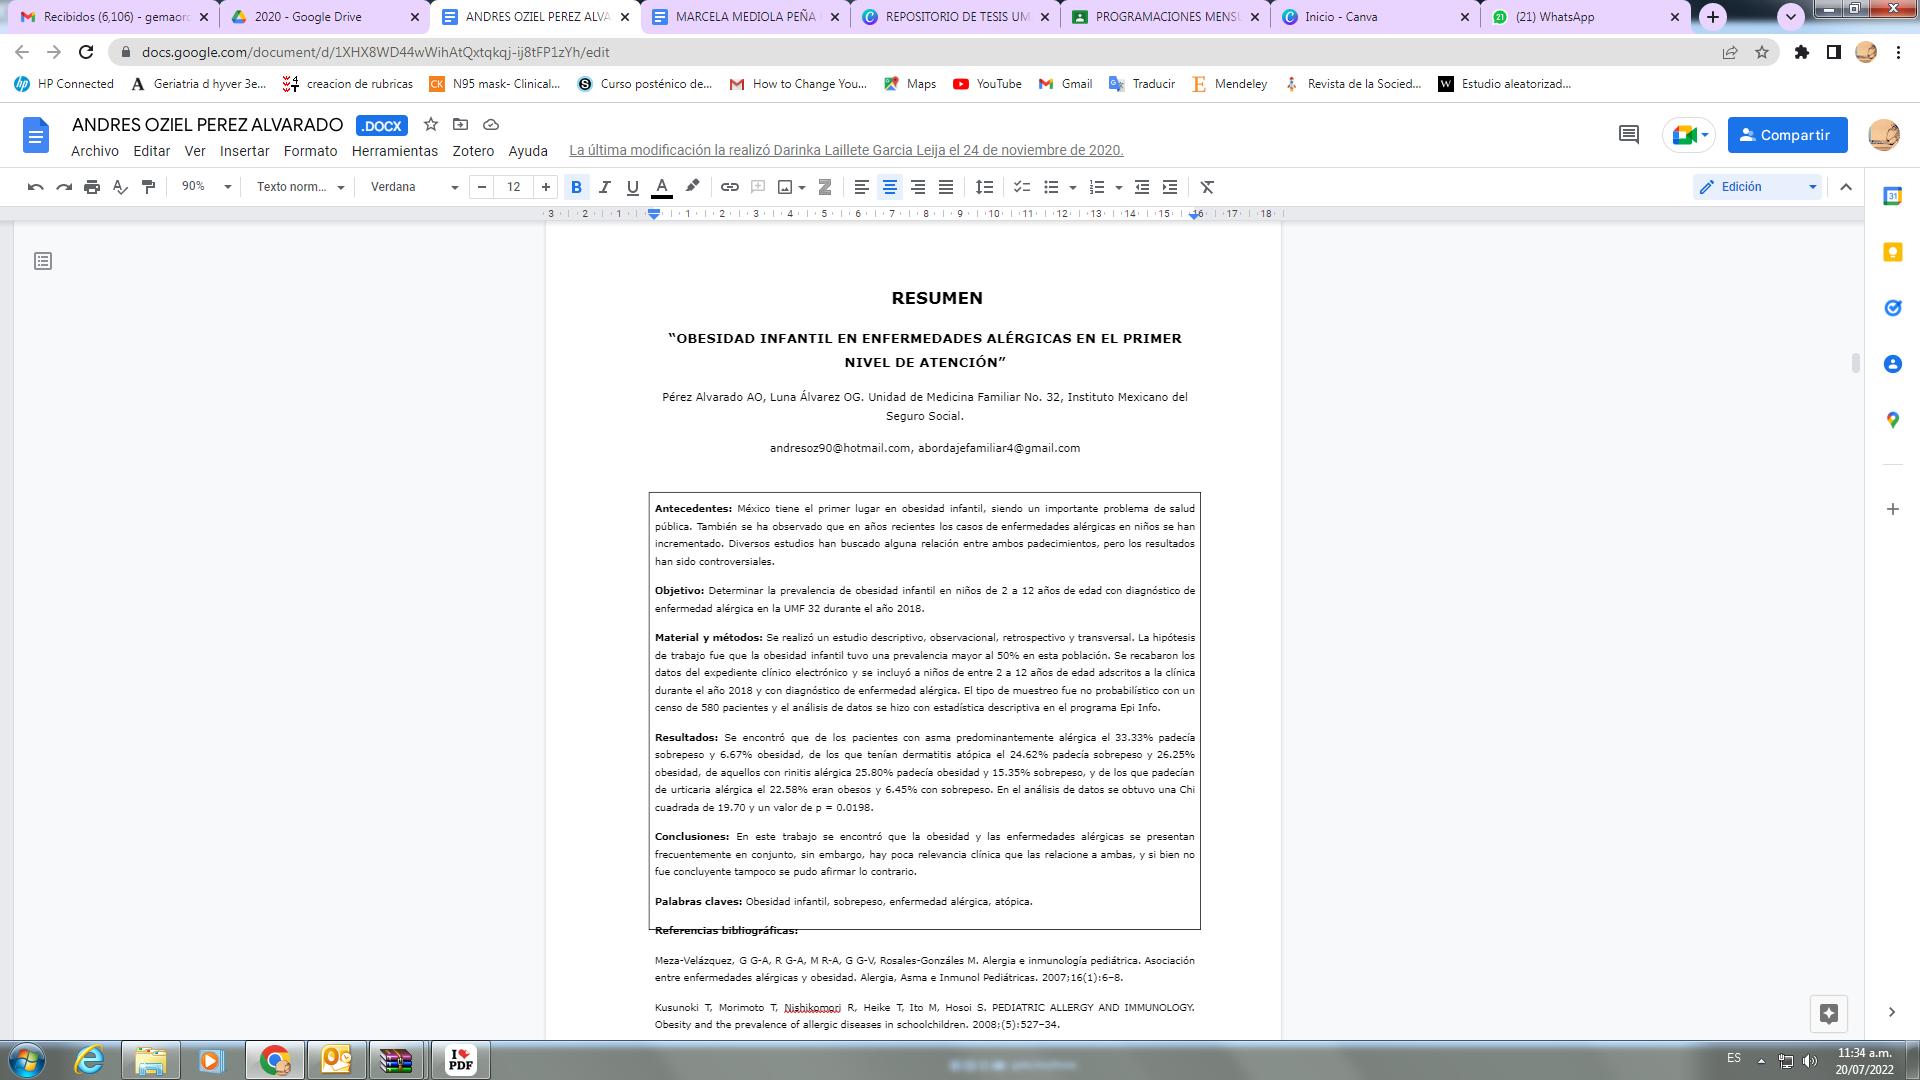Expand the numbered list options arrow
This screenshot has height=1080, width=1920.
[x=1118, y=187]
